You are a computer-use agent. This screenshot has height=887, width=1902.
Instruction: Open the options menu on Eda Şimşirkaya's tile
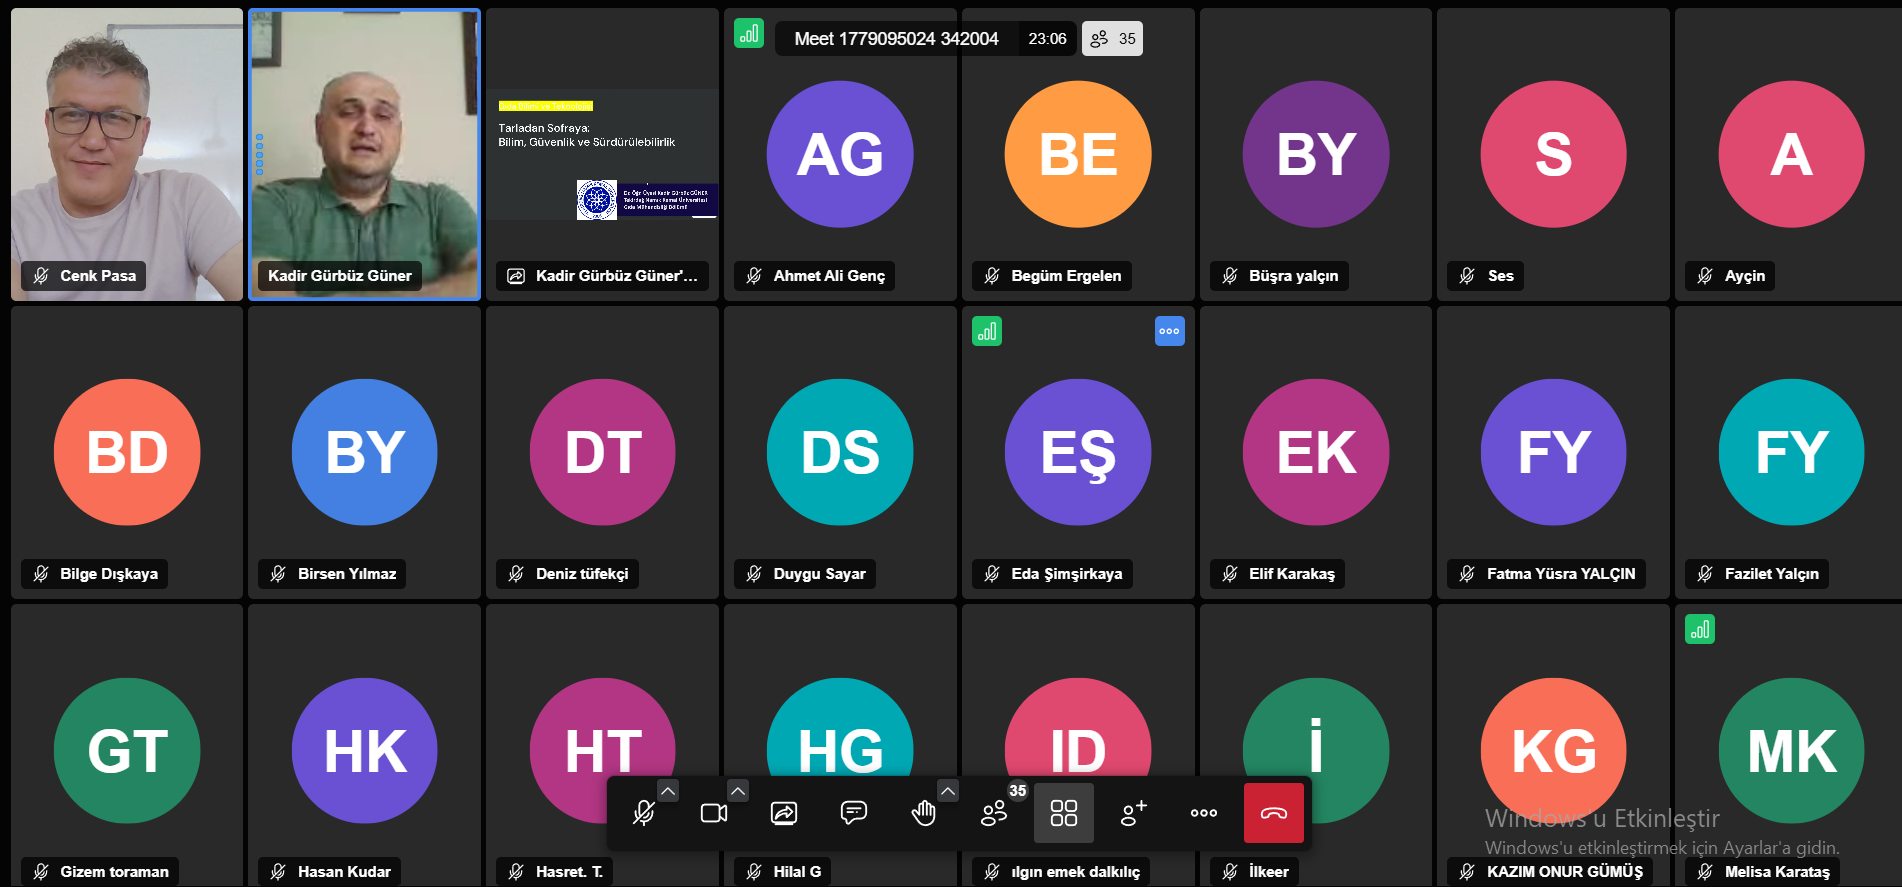coord(1170,331)
